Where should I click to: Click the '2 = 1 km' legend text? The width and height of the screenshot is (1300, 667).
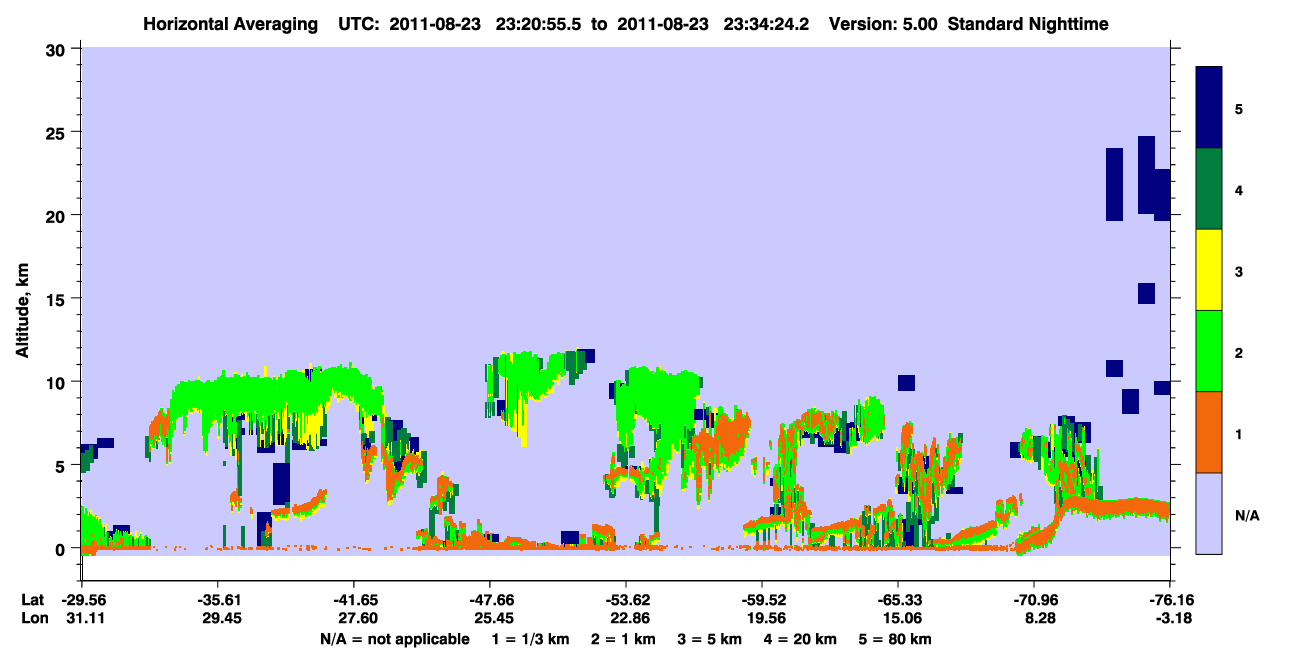(623, 639)
